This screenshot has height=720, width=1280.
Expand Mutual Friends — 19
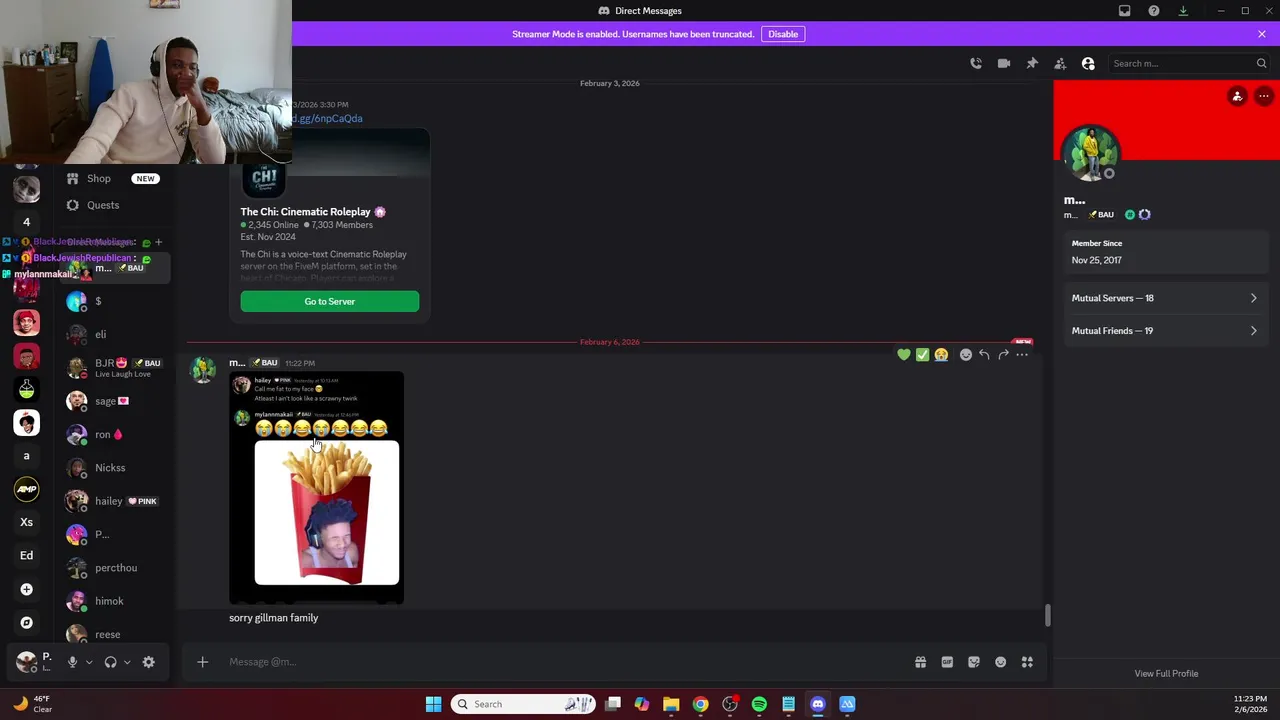1164,331
